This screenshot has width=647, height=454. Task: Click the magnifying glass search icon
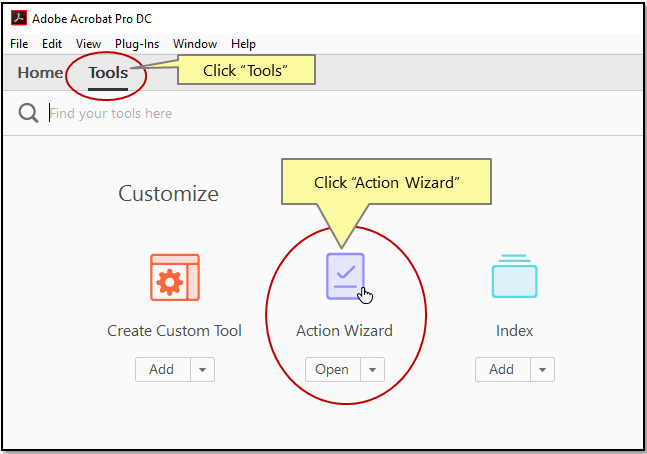coord(28,113)
